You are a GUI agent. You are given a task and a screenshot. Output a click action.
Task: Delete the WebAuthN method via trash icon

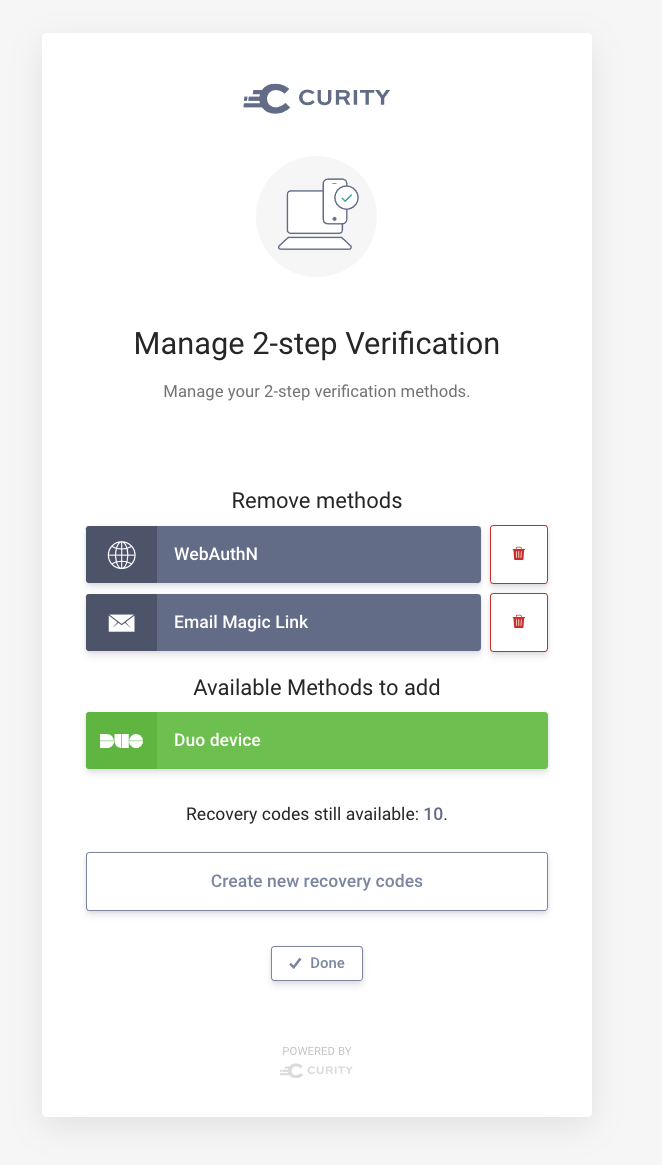point(518,554)
